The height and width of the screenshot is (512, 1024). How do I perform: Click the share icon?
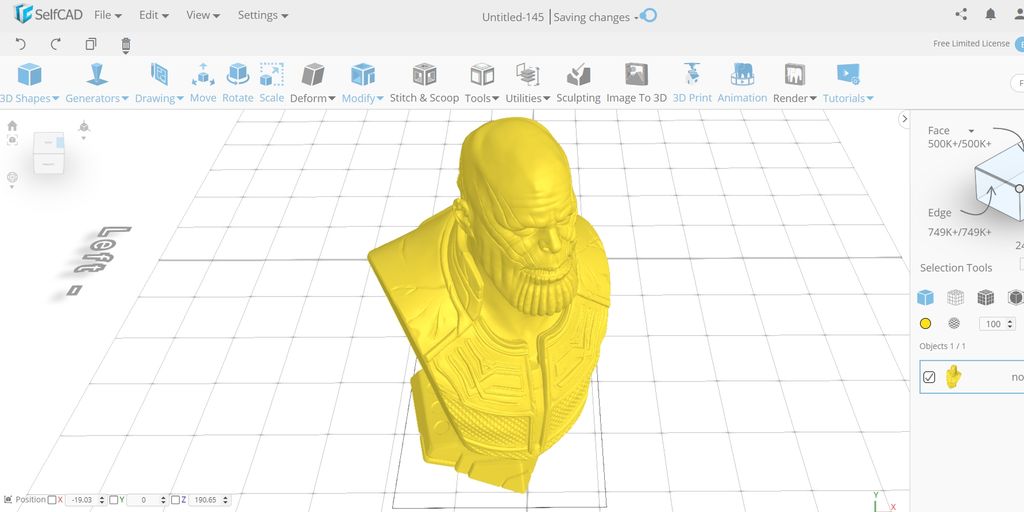tap(961, 15)
